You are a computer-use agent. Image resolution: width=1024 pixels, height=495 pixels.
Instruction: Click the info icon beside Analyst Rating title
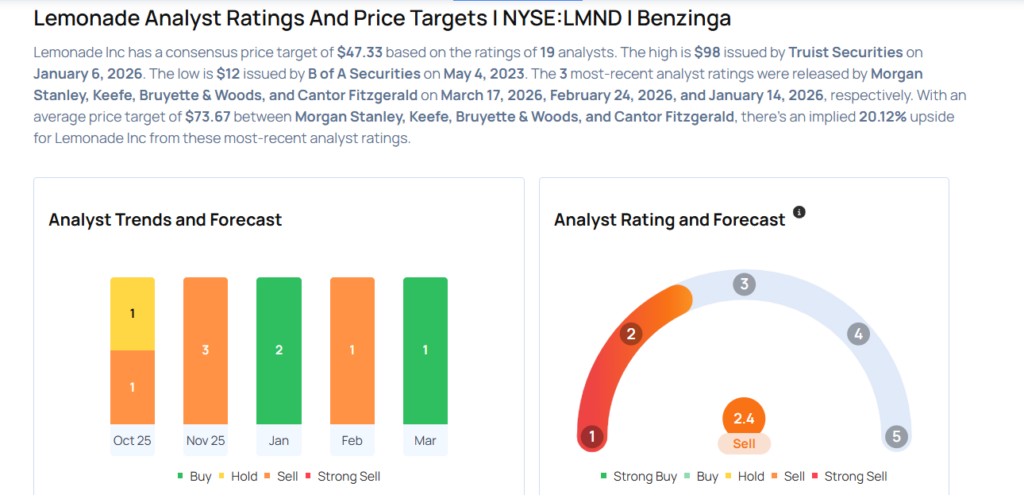(799, 212)
